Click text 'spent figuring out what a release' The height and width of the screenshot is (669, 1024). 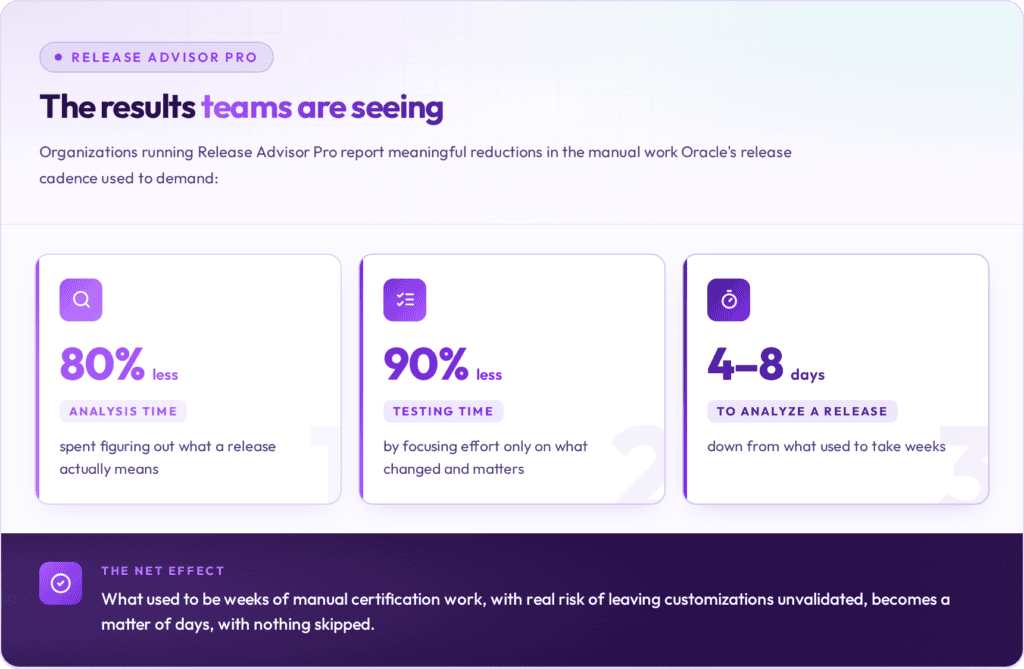pyautogui.click(x=168, y=447)
